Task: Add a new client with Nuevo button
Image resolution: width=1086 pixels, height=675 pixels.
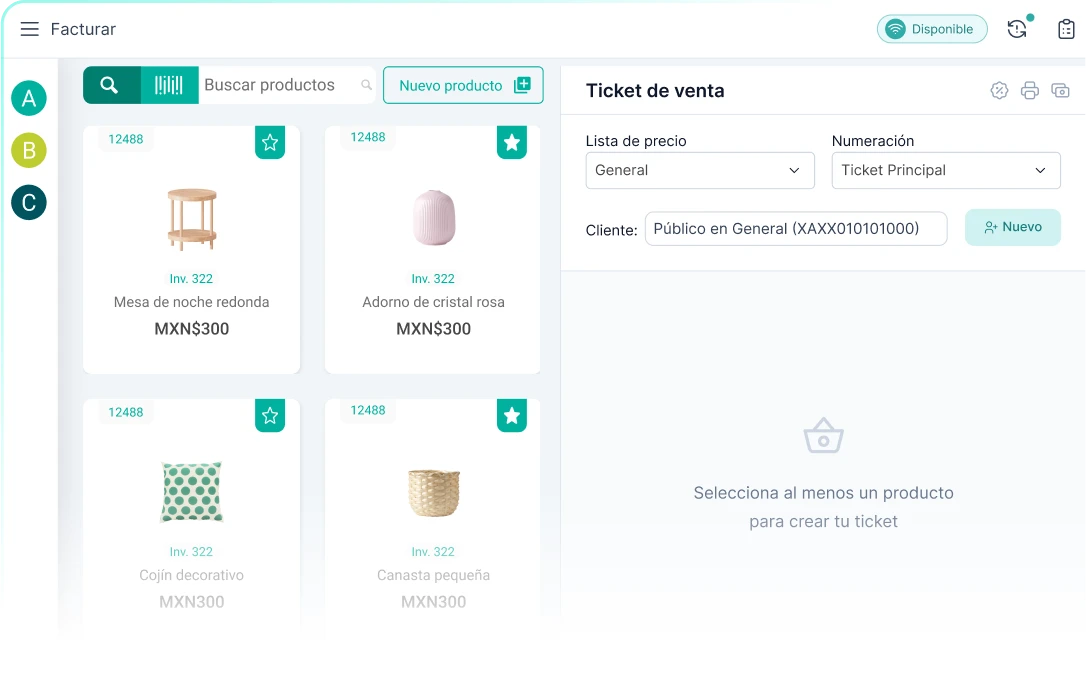Action: pyautogui.click(x=1012, y=227)
